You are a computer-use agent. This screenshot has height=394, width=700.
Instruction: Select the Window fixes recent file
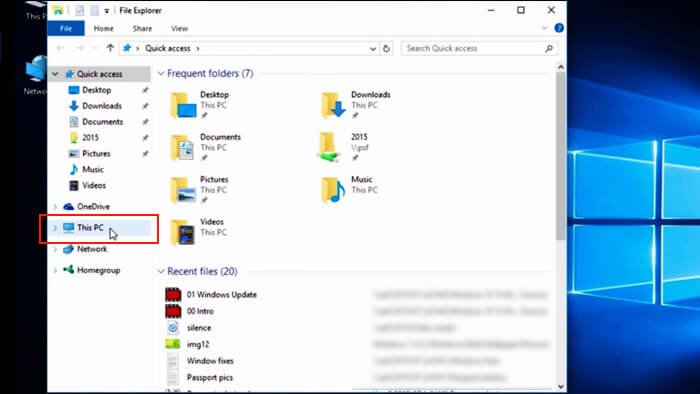(x=210, y=361)
